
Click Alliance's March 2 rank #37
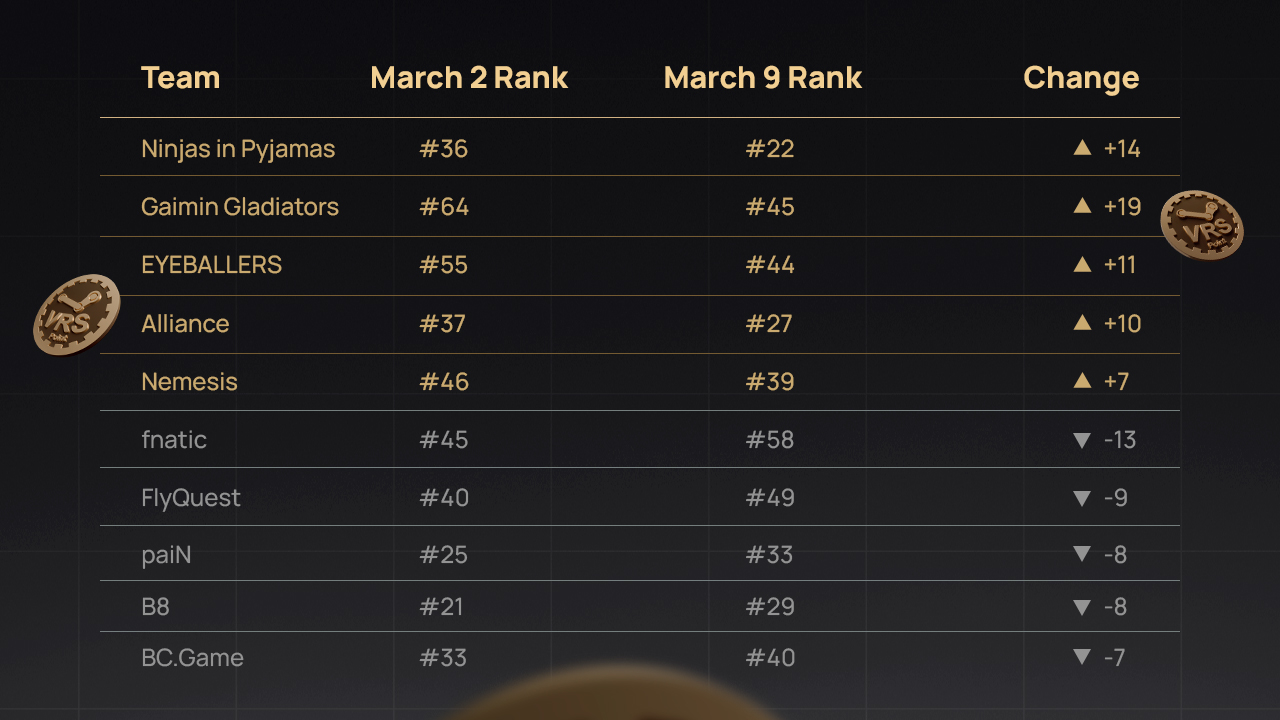click(443, 324)
